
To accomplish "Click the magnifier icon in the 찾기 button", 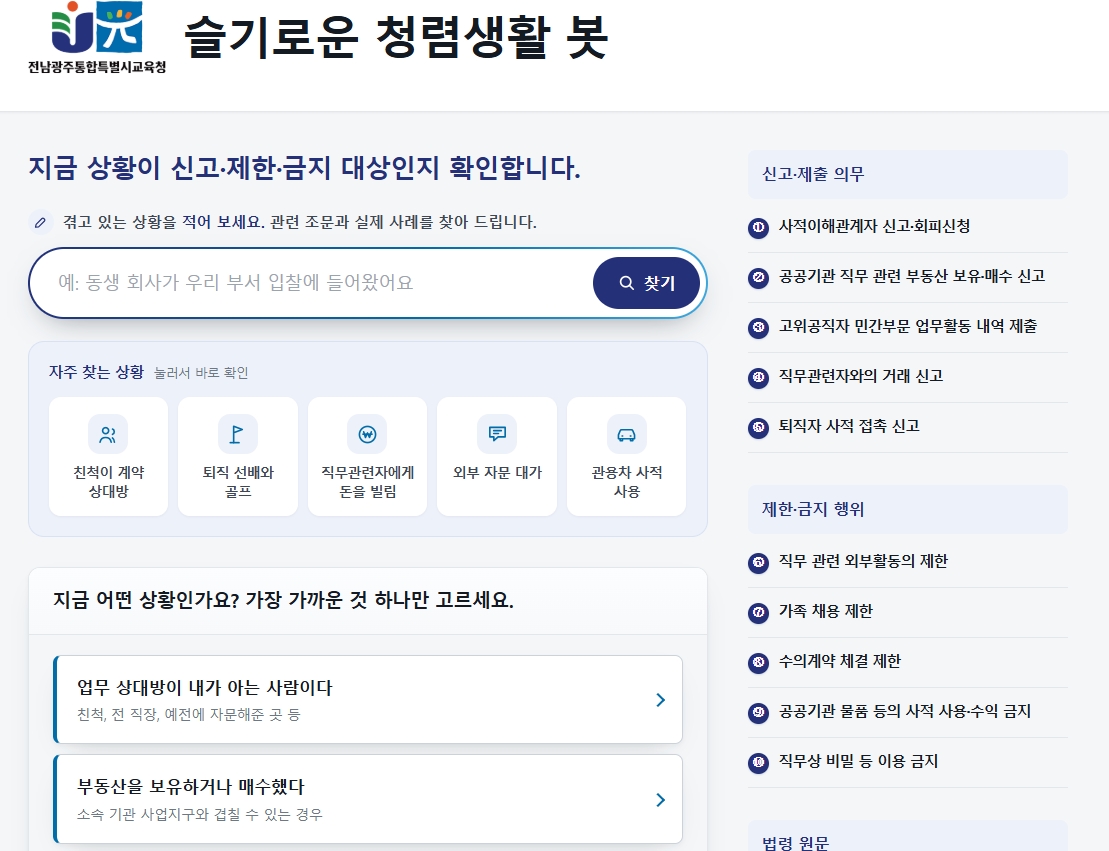I will (627, 283).
